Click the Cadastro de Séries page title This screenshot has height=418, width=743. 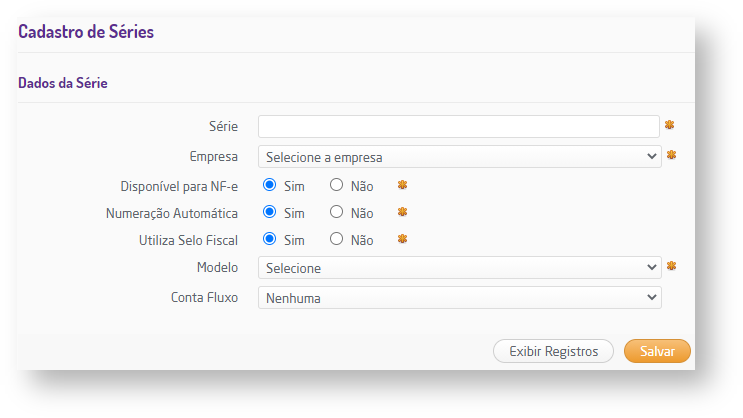tap(86, 32)
